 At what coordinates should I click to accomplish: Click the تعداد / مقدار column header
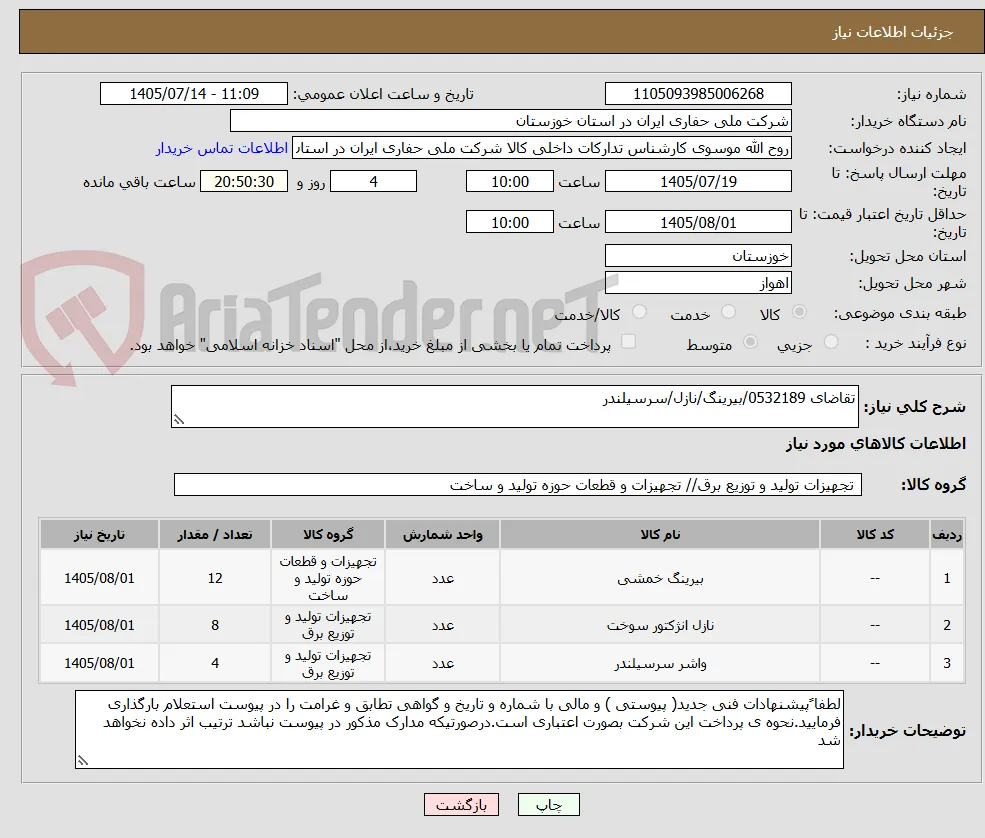[215, 535]
